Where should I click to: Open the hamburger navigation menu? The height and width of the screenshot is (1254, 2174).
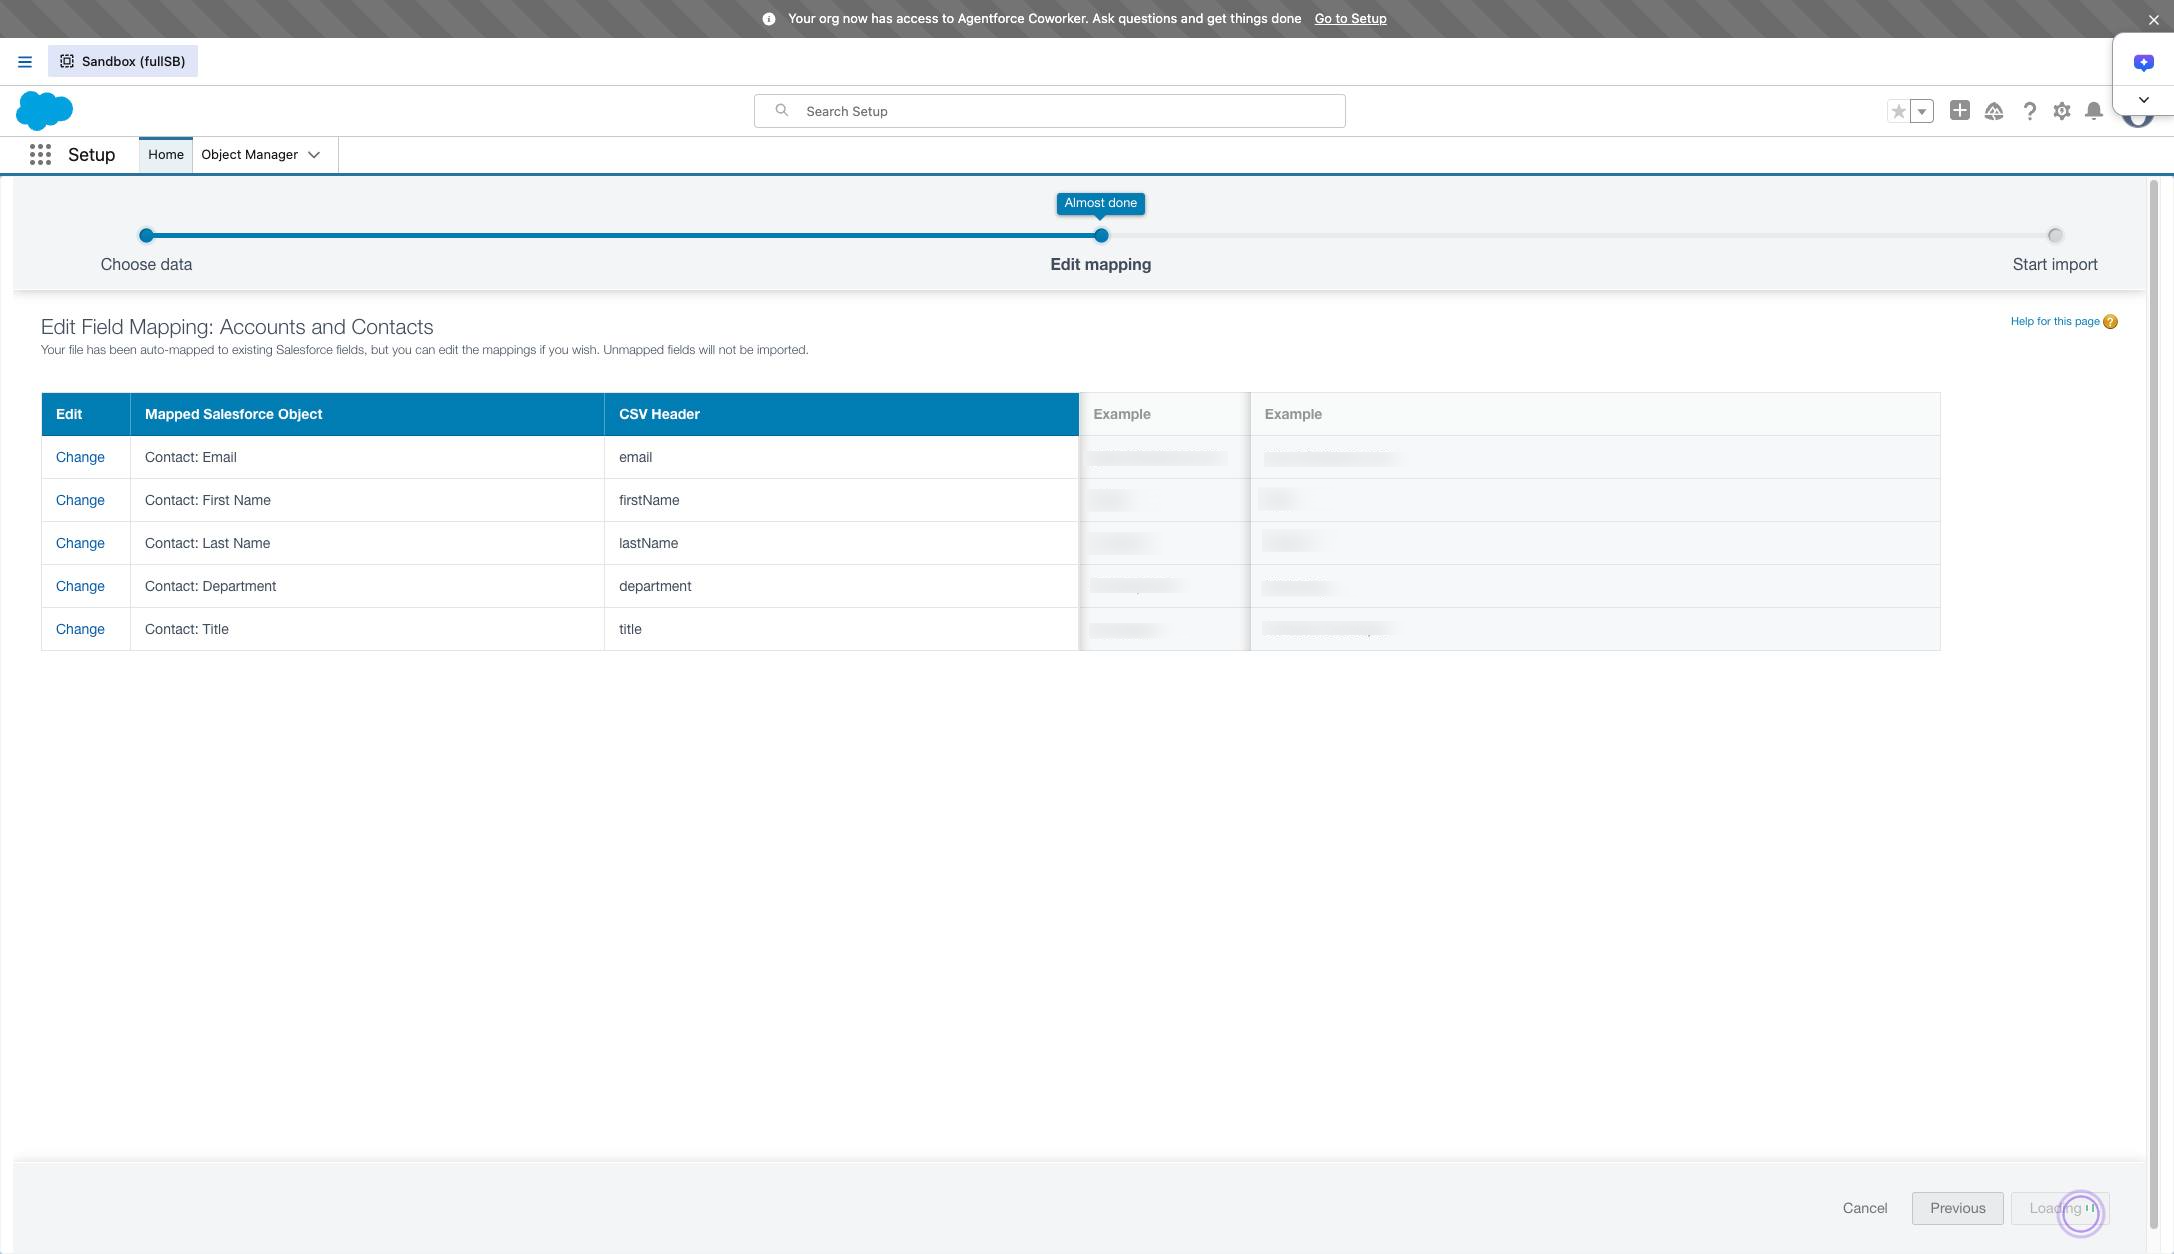click(x=25, y=61)
